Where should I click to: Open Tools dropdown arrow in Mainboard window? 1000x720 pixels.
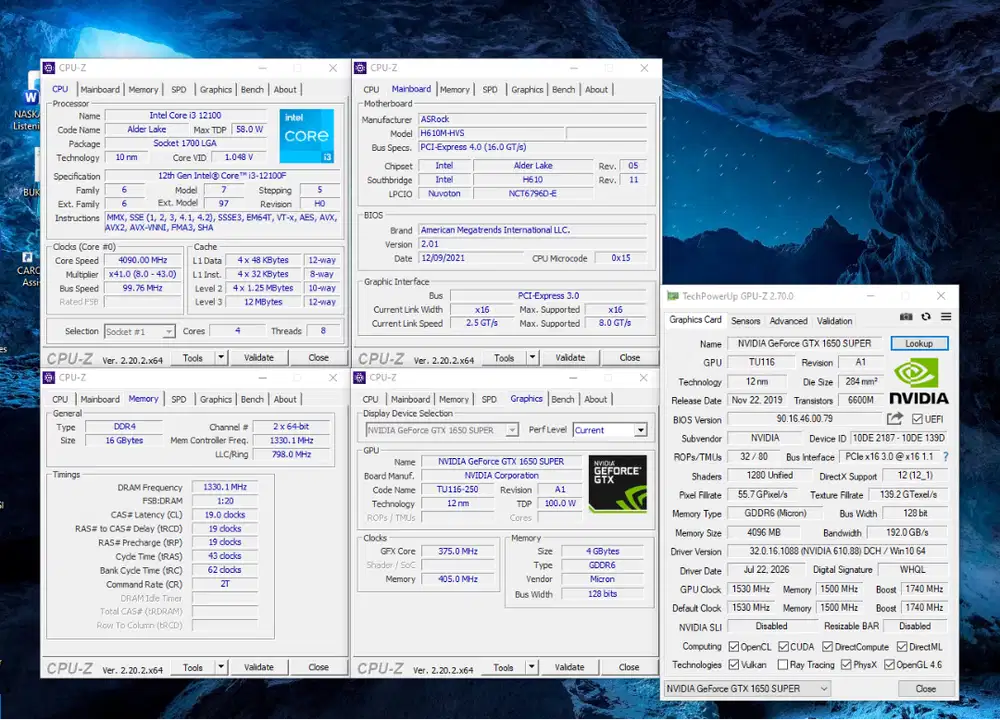point(532,357)
